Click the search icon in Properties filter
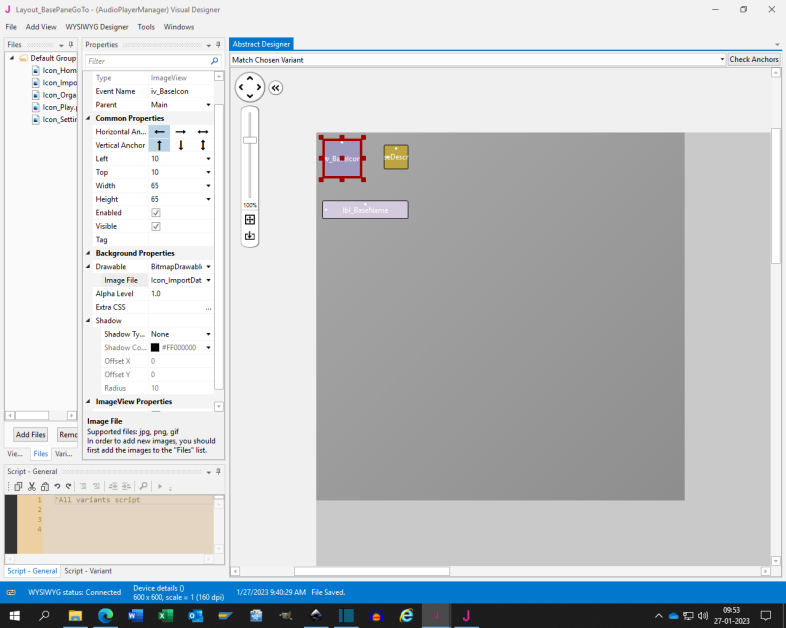 (215, 61)
